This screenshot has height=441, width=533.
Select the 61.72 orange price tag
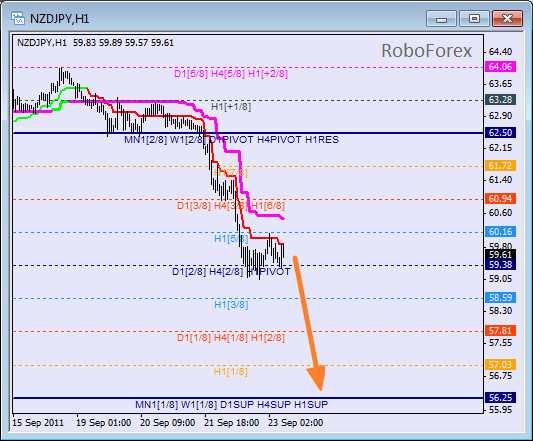500,166
